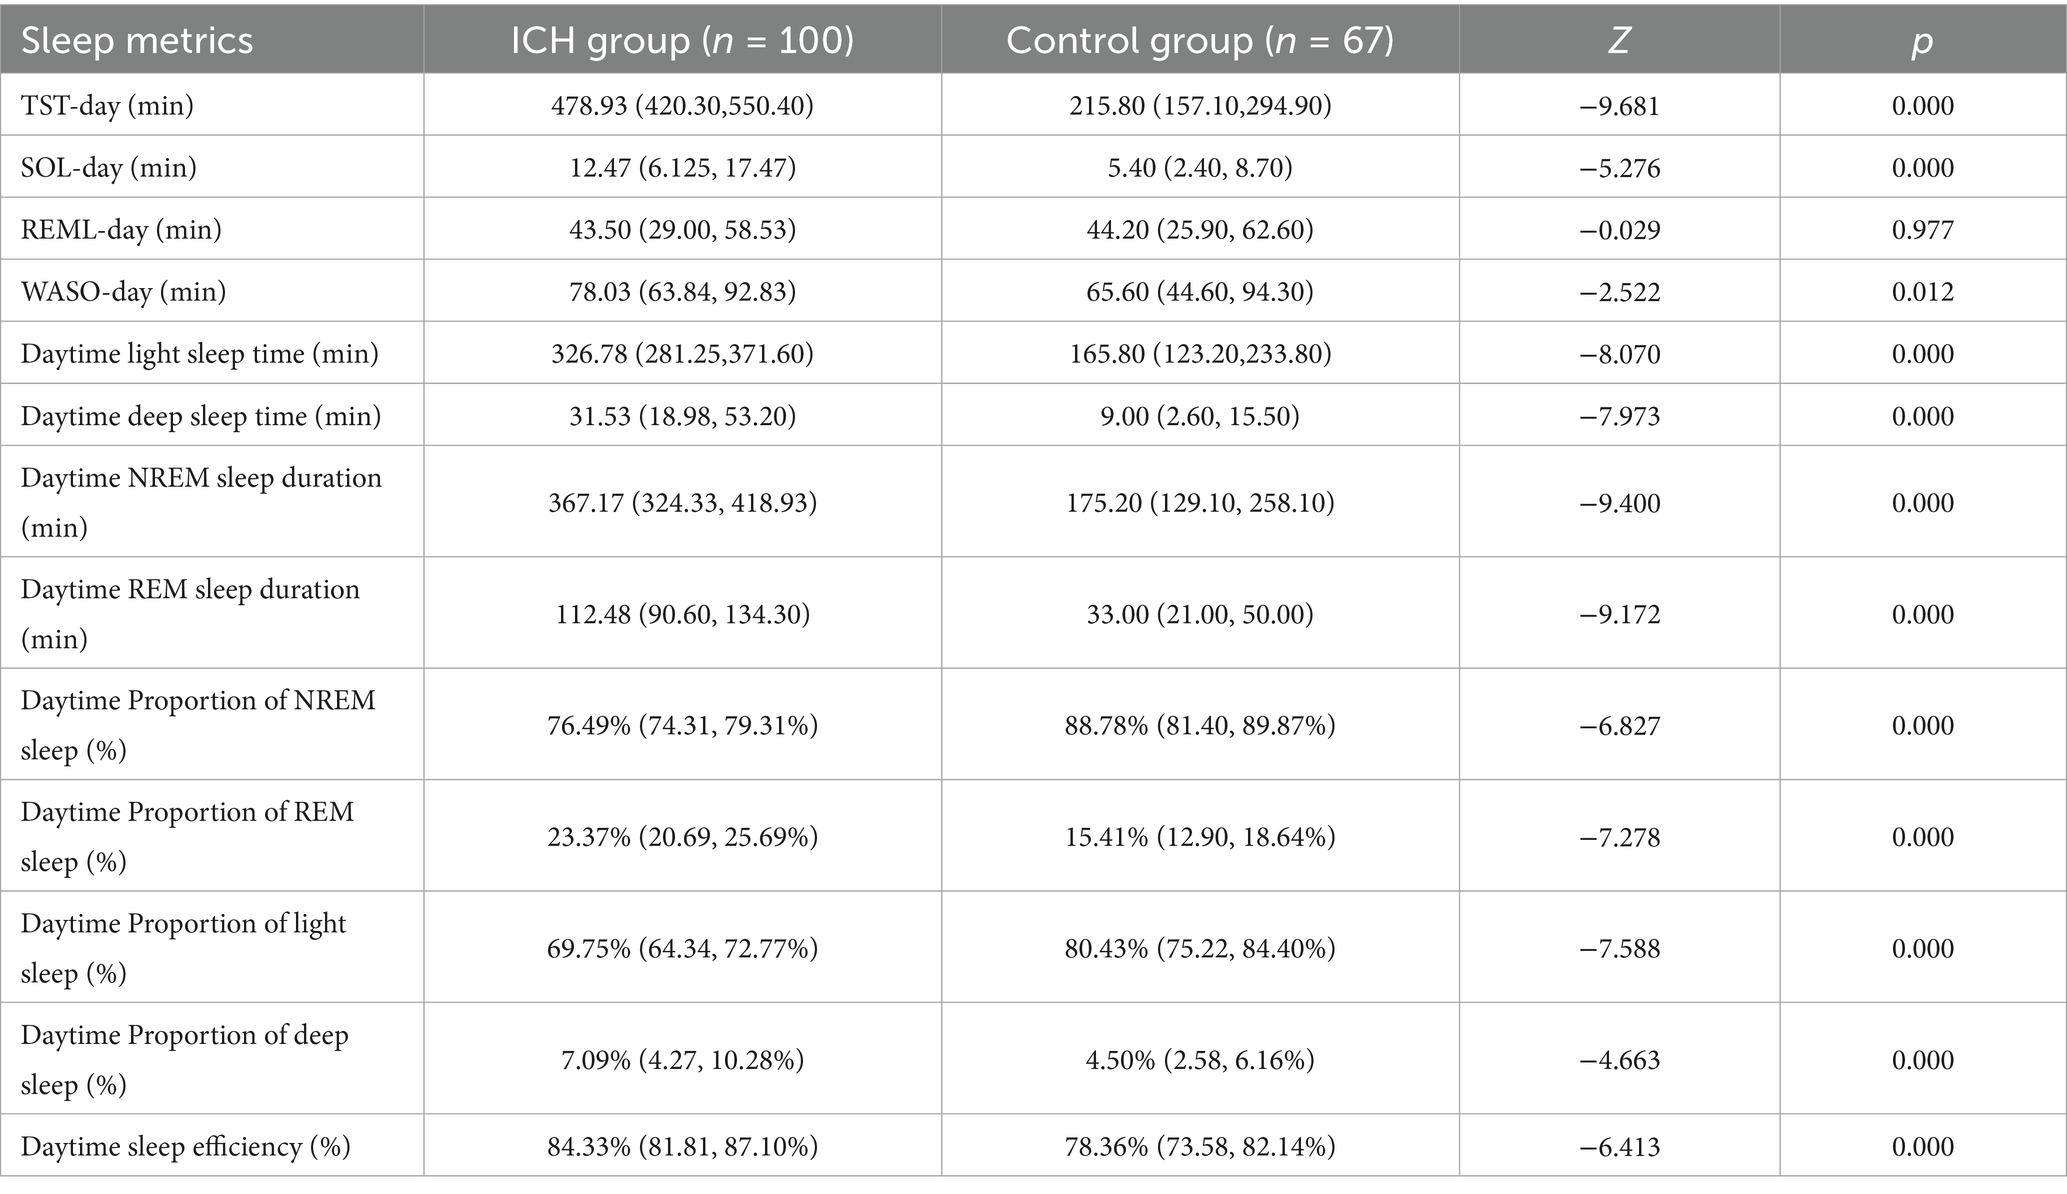Select the TST-day (min) row label

[107, 105]
